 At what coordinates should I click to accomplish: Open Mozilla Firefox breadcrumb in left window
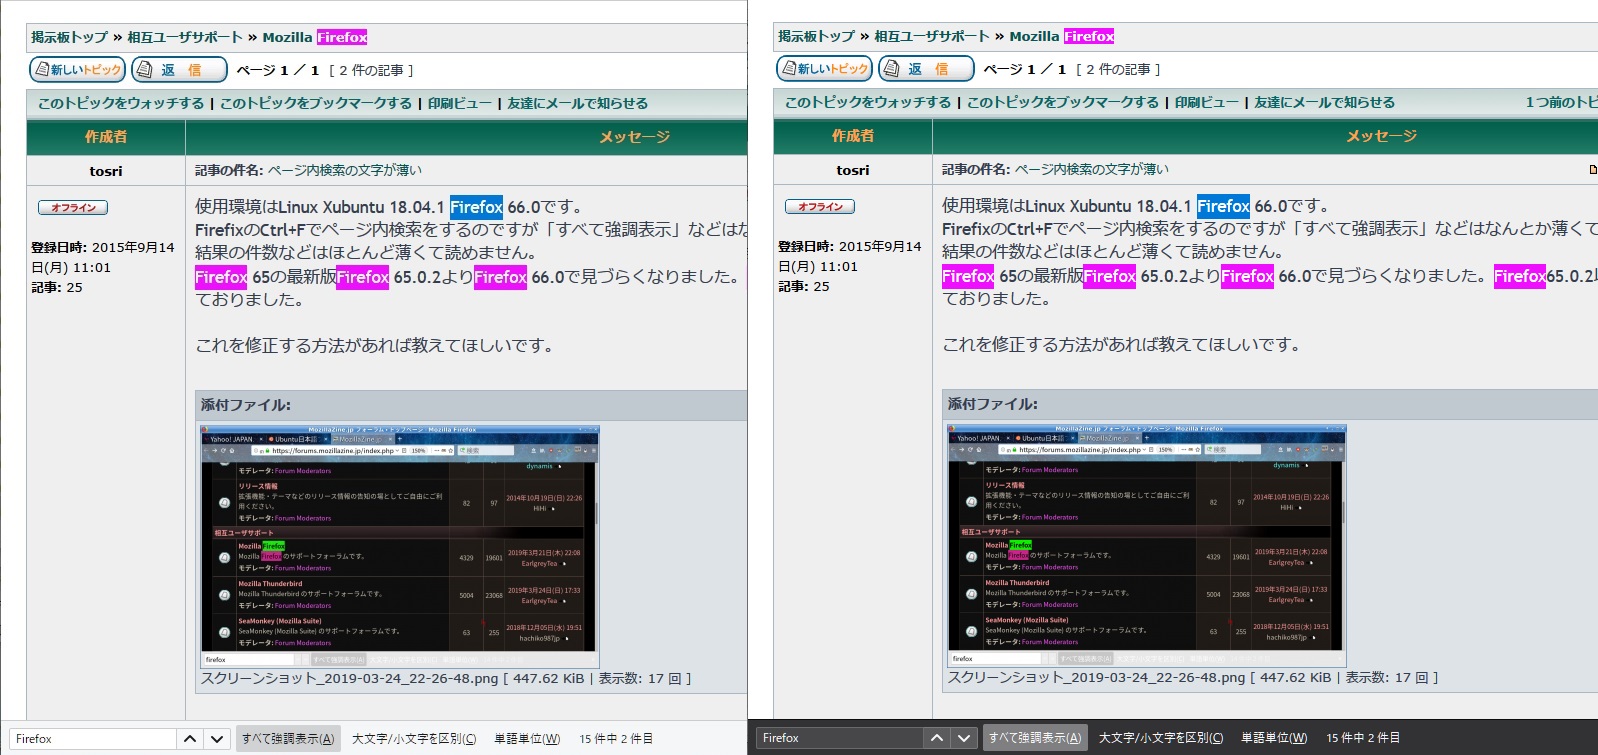tap(315, 37)
